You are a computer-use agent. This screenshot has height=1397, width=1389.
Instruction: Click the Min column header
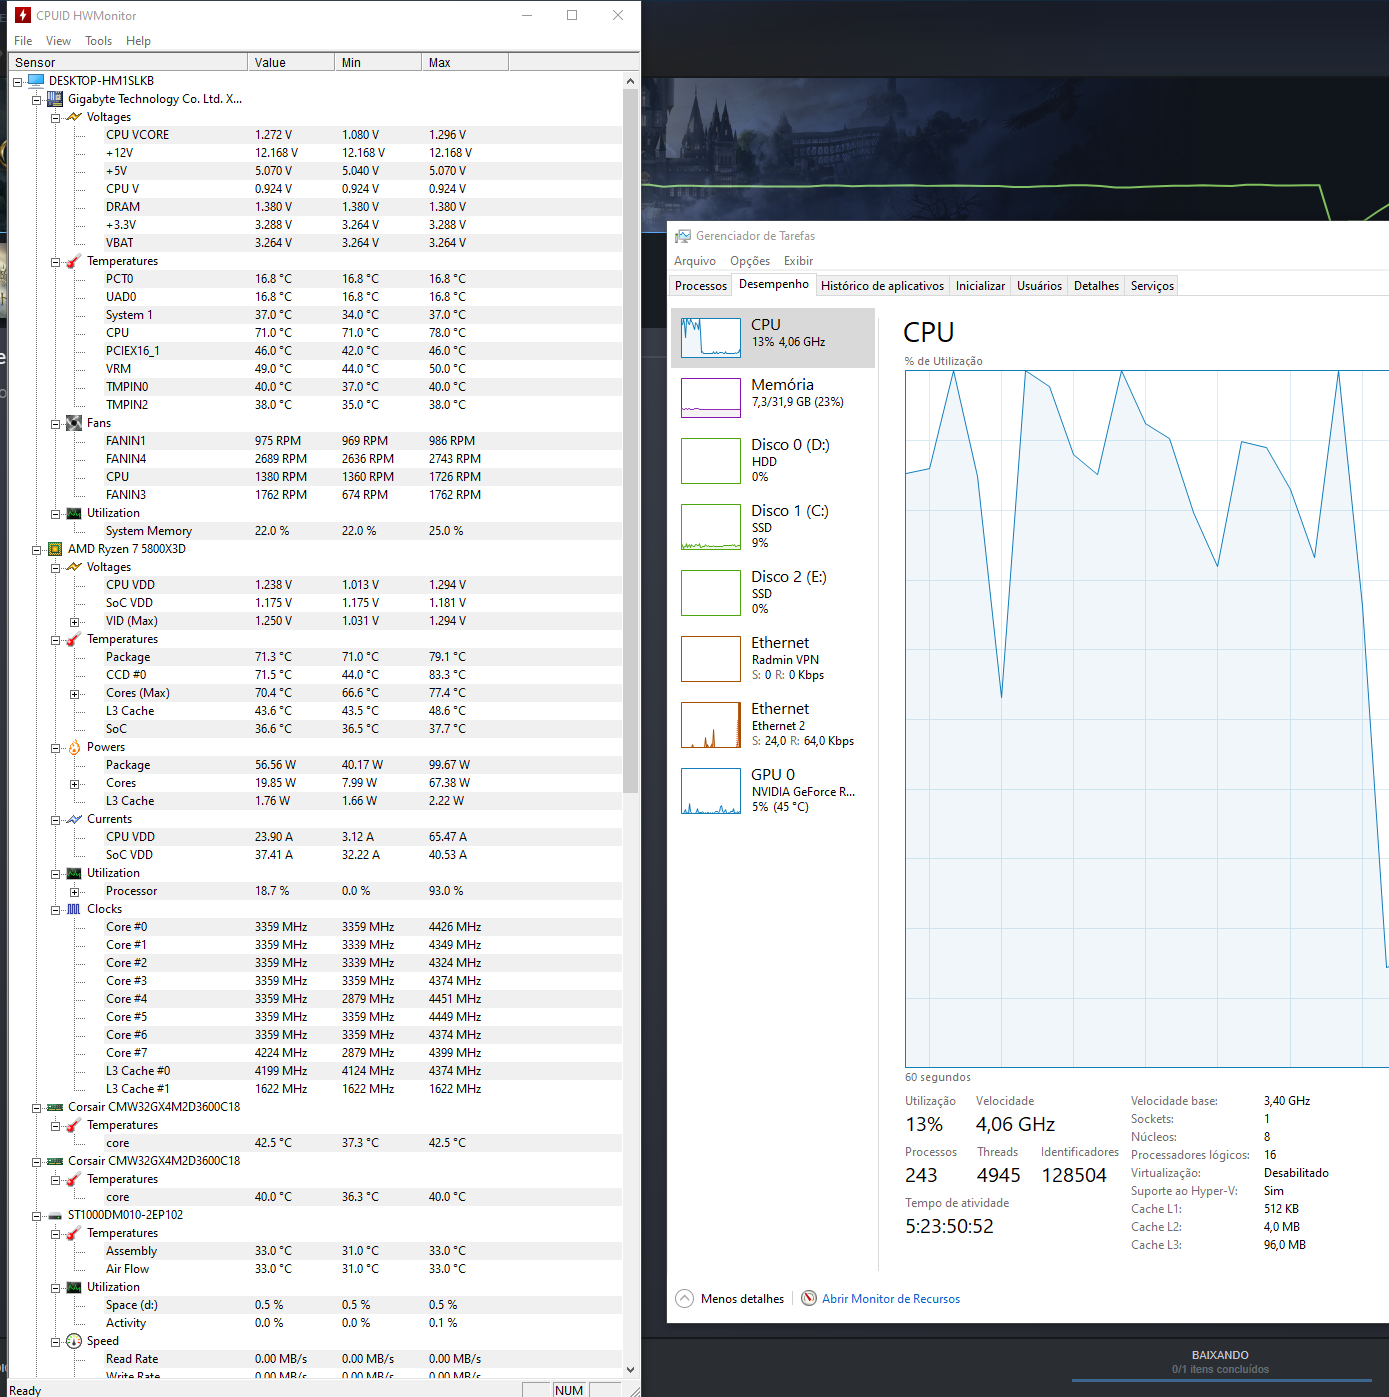(378, 62)
